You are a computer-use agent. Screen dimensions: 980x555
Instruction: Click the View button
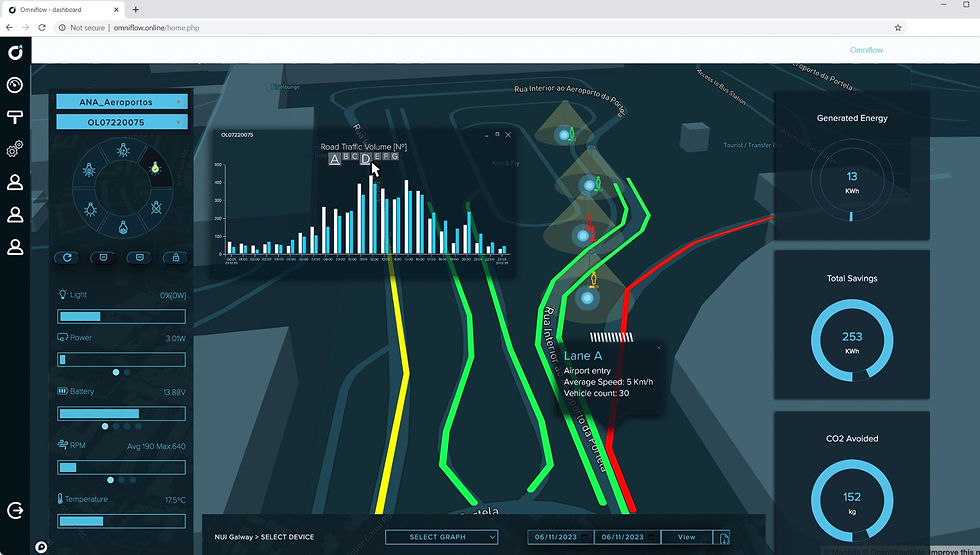click(686, 537)
